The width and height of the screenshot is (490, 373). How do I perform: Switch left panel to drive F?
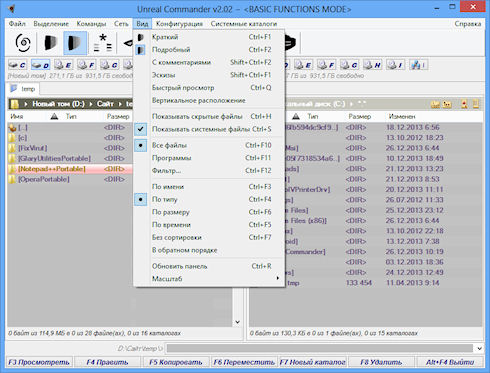coord(86,65)
